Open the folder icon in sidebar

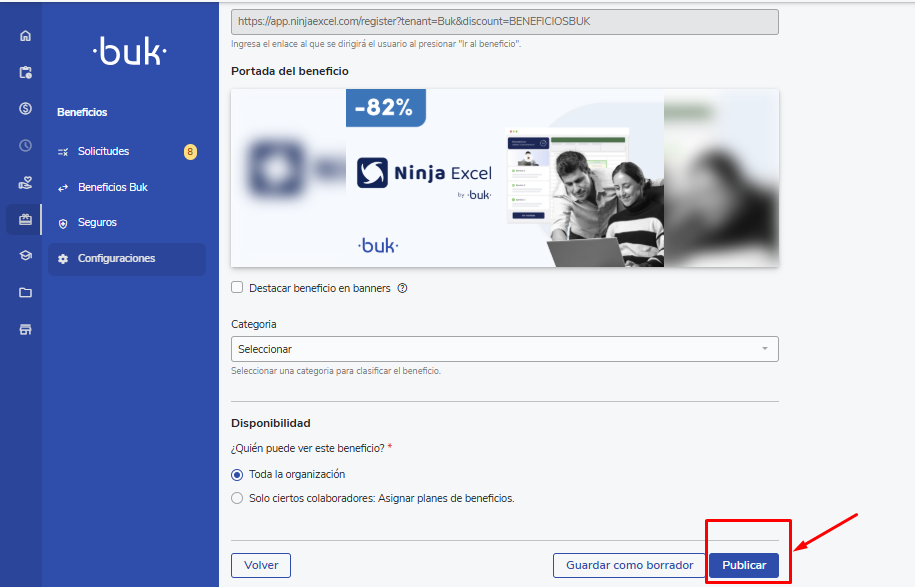tap(25, 292)
